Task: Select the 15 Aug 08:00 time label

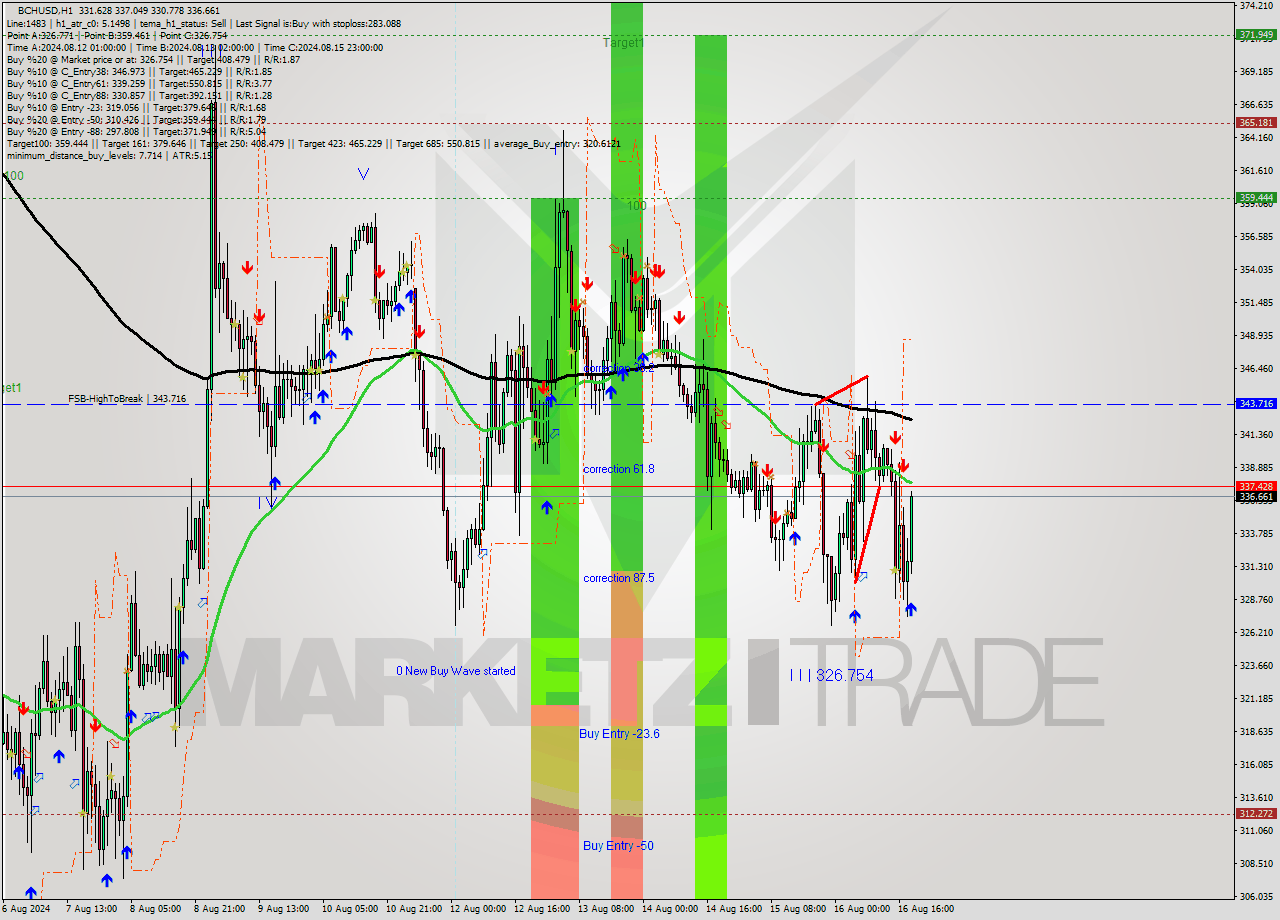Action: [x=797, y=909]
